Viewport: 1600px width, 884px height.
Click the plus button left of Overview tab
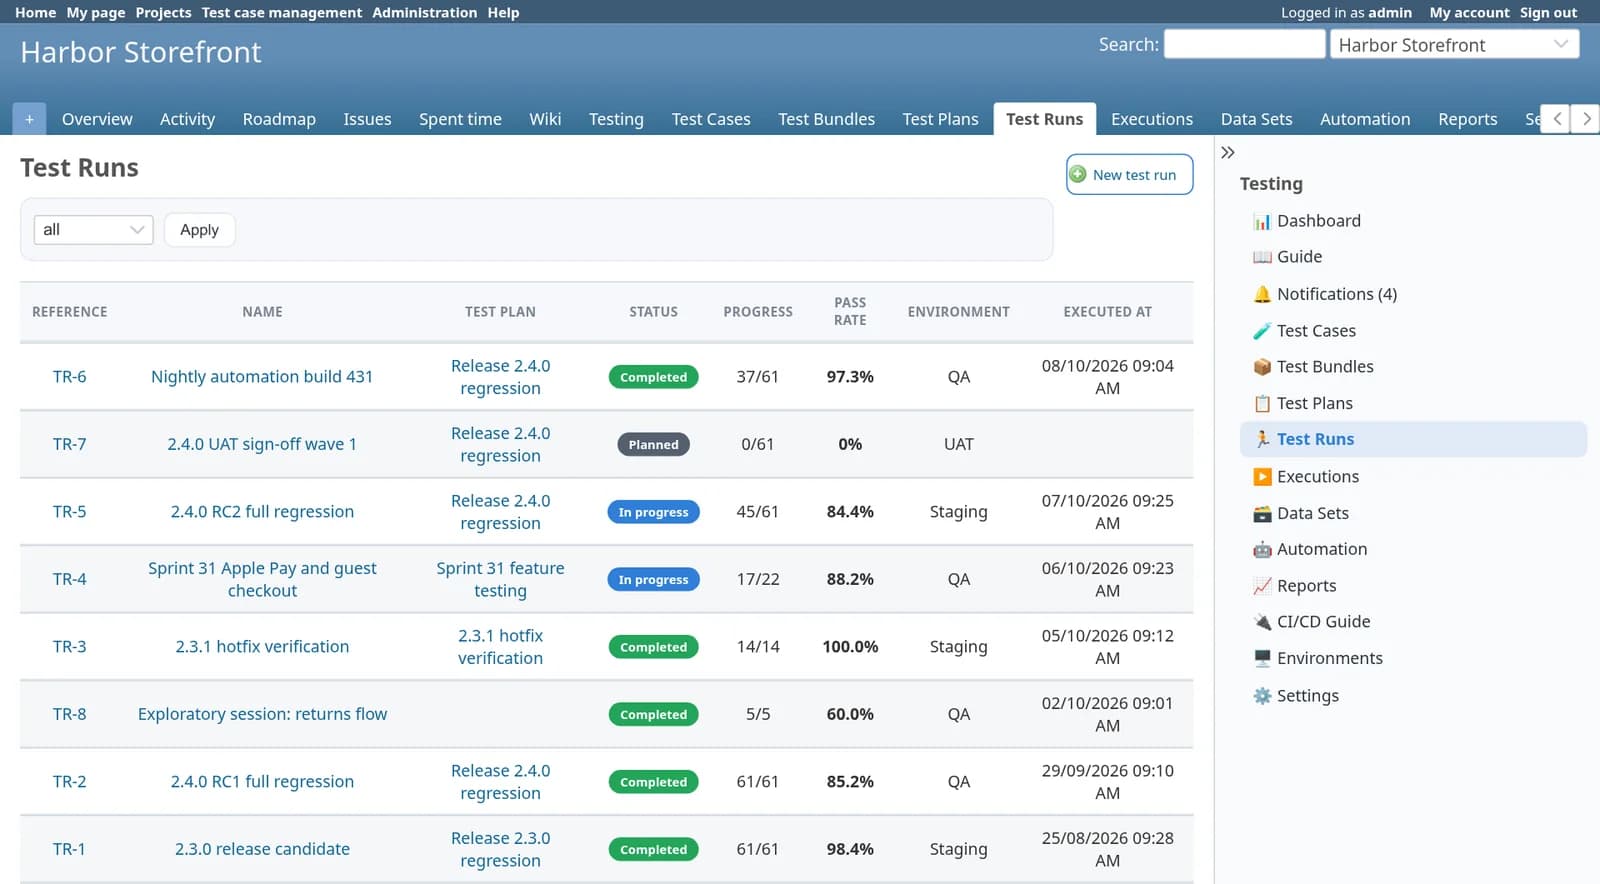pos(29,119)
